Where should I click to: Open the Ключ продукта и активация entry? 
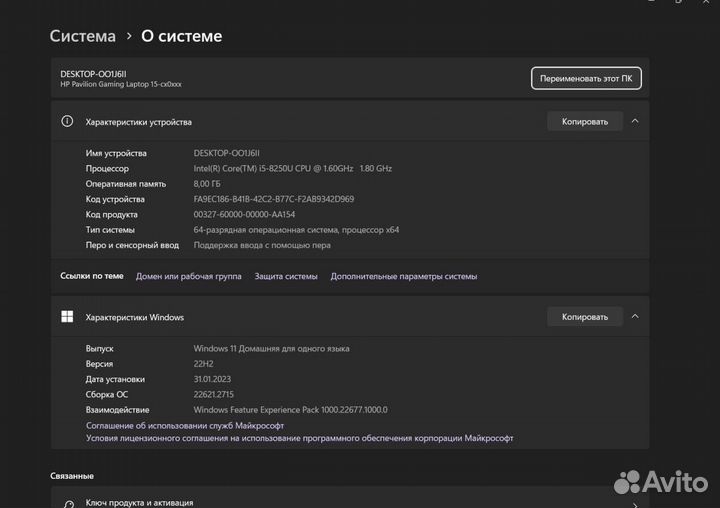[139, 502]
